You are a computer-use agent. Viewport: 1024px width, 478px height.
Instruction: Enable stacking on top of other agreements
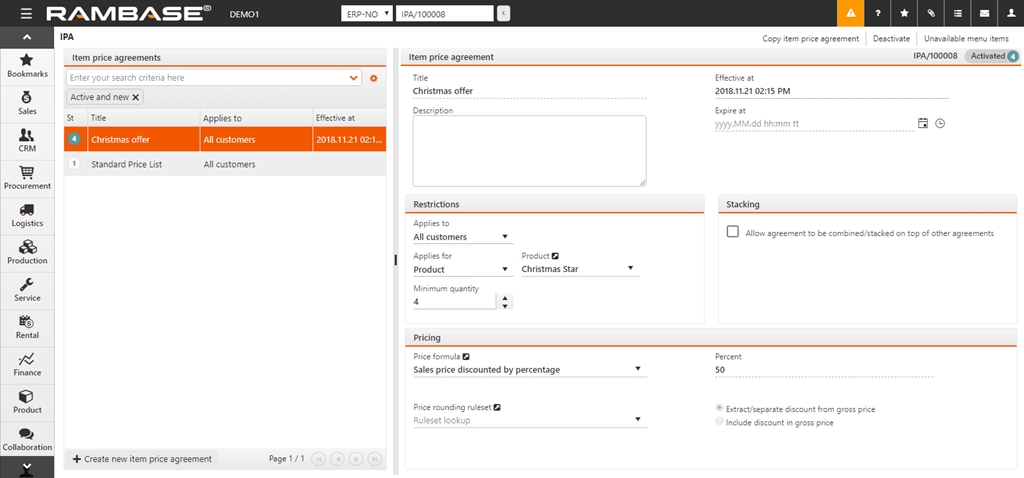tap(733, 232)
